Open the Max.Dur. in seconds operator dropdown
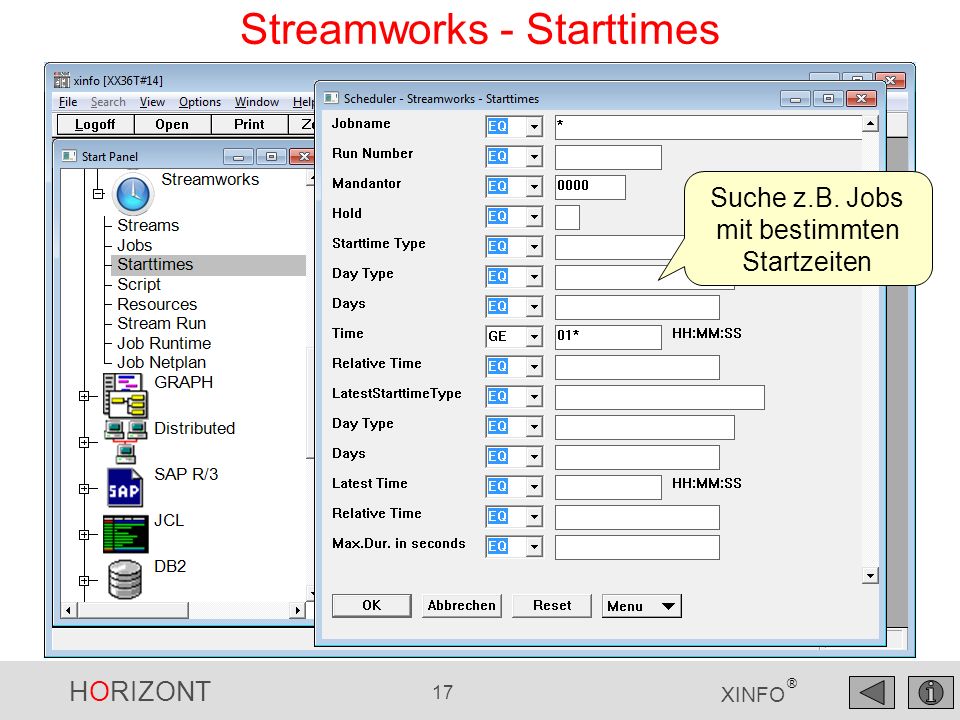Image resolution: width=960 pixels, height=720 pixels. coord(534,547)
